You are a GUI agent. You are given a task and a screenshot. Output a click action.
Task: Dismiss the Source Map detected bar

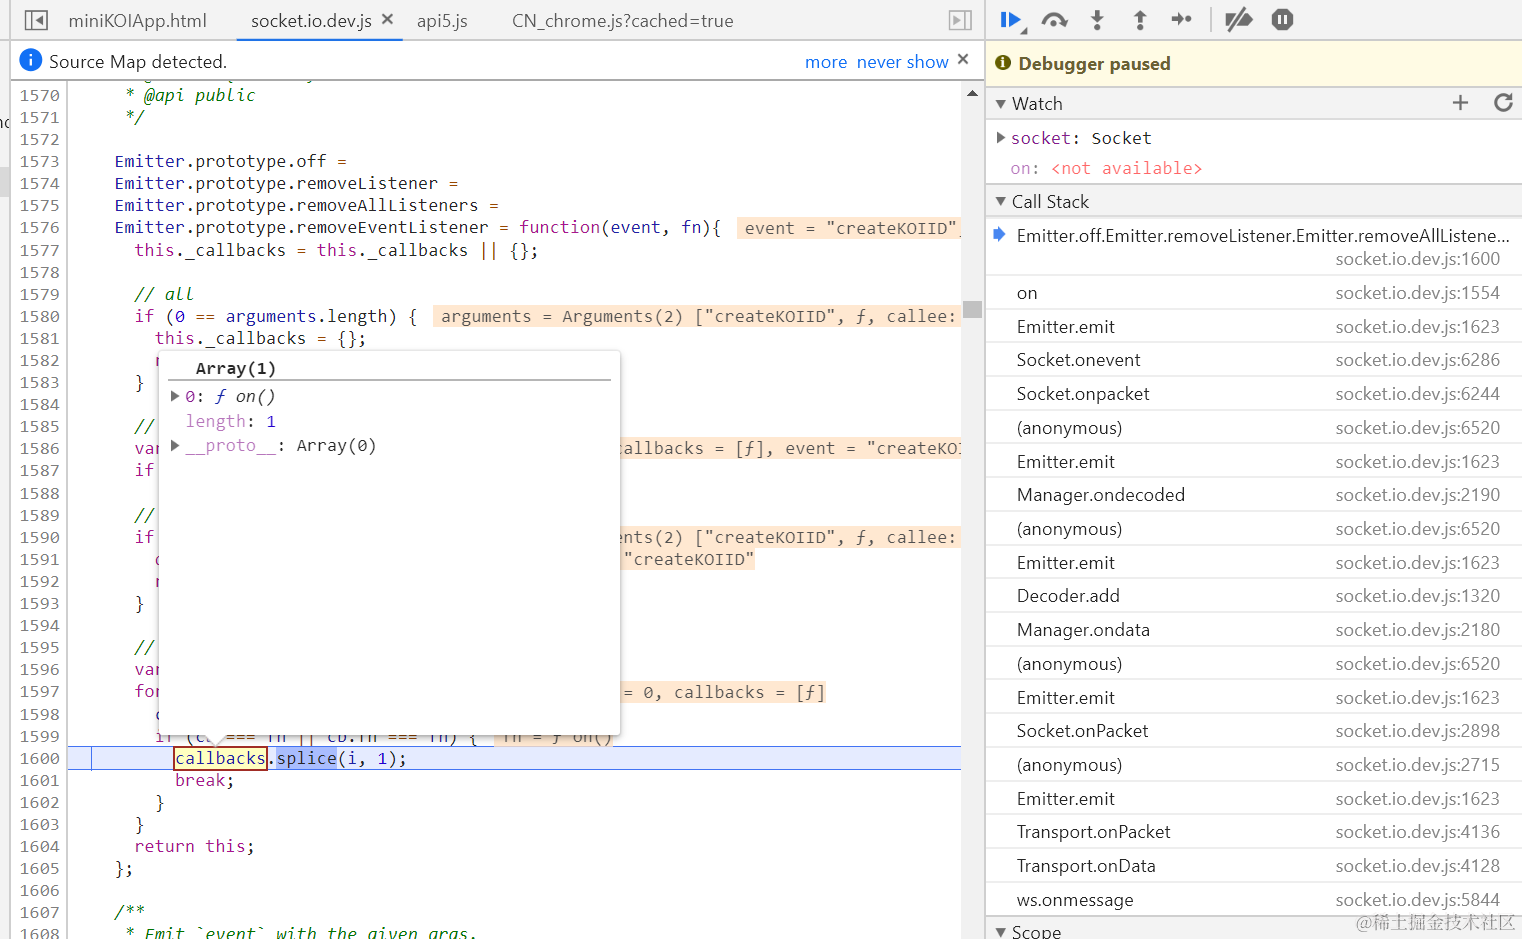[963, 59]
